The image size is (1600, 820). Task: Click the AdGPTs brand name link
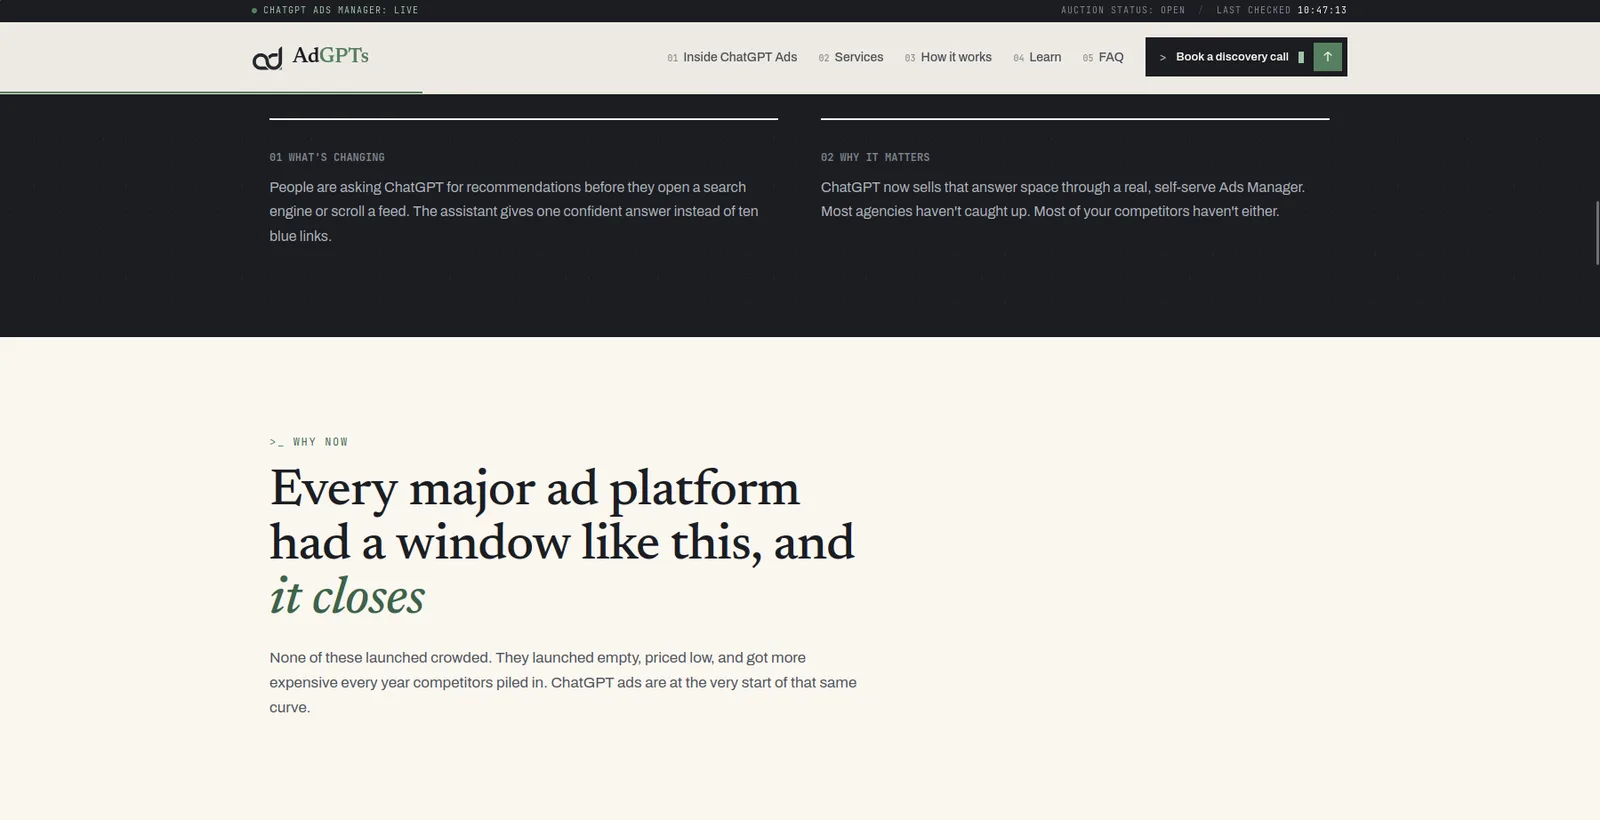[x=330, y=55]
